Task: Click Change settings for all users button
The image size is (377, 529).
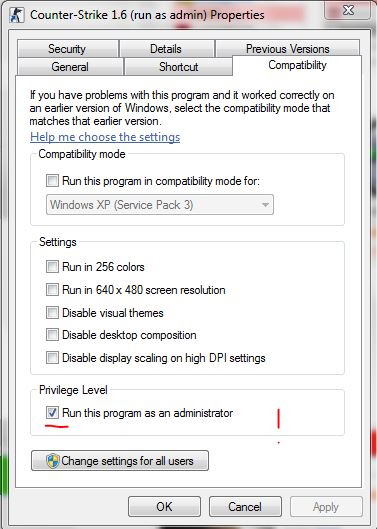Action: coord(120,461)
